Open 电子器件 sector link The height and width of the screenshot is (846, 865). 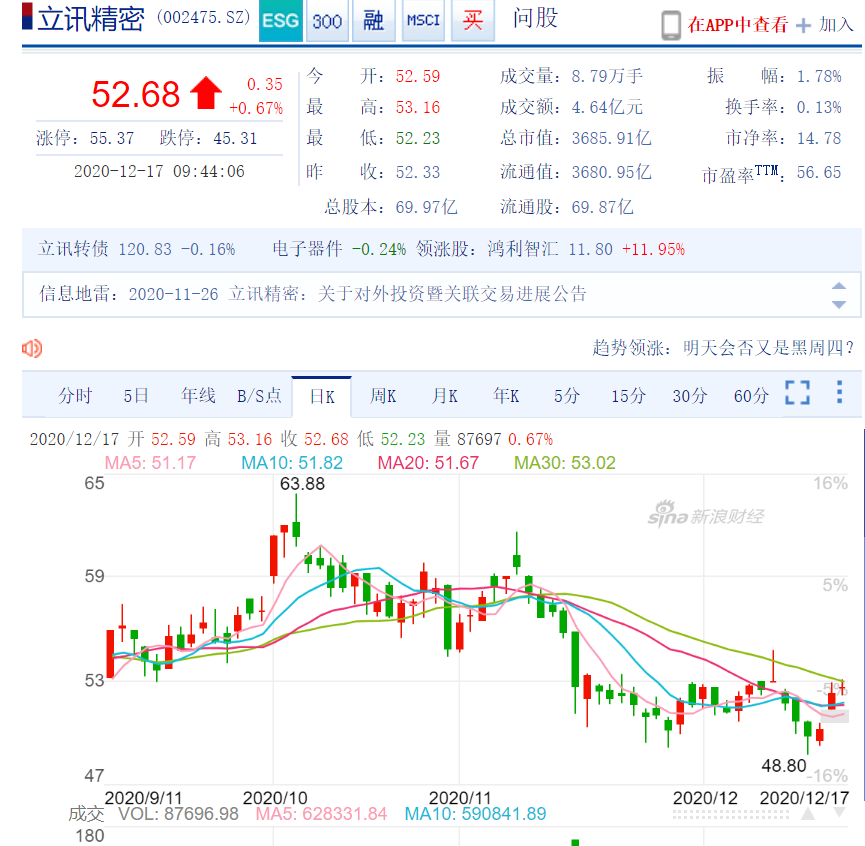tap(307, 249)
